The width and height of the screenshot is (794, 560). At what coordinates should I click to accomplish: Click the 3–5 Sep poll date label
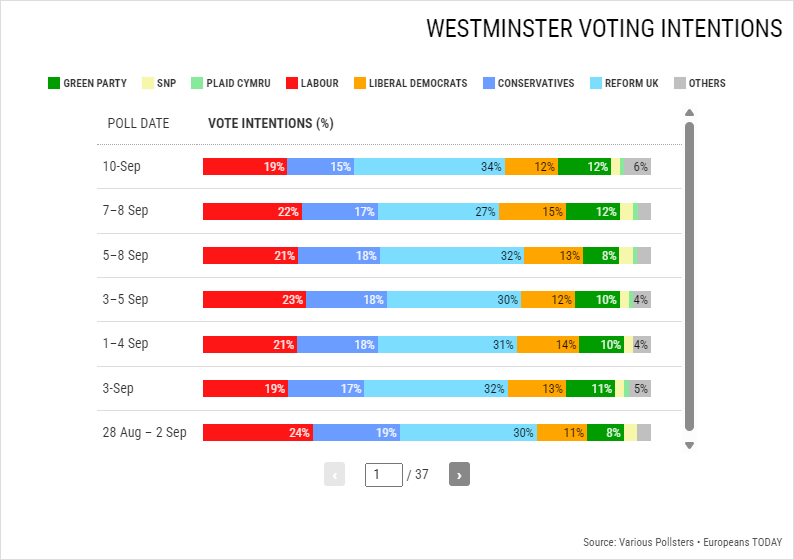click(x=125, y=300)
